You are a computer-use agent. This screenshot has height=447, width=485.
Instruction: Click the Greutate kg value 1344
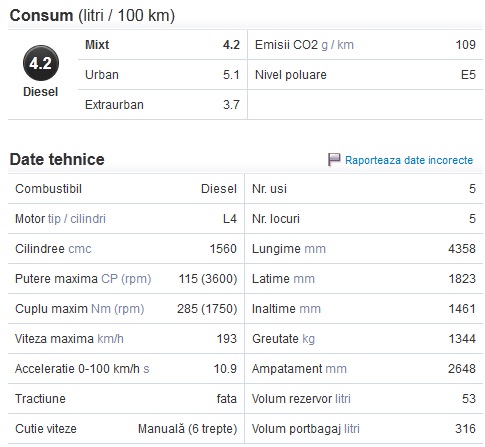pyautogui.click(x=462, y=339)
